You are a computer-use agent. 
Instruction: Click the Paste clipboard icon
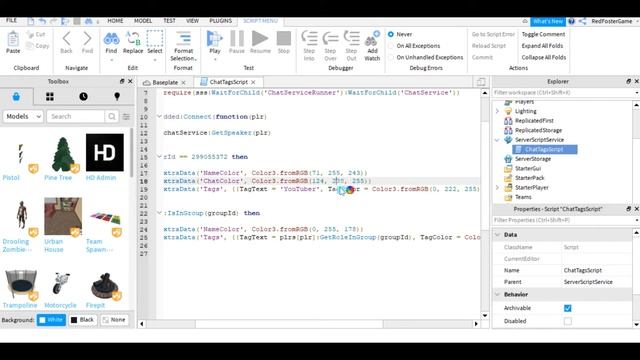(13, 39)
